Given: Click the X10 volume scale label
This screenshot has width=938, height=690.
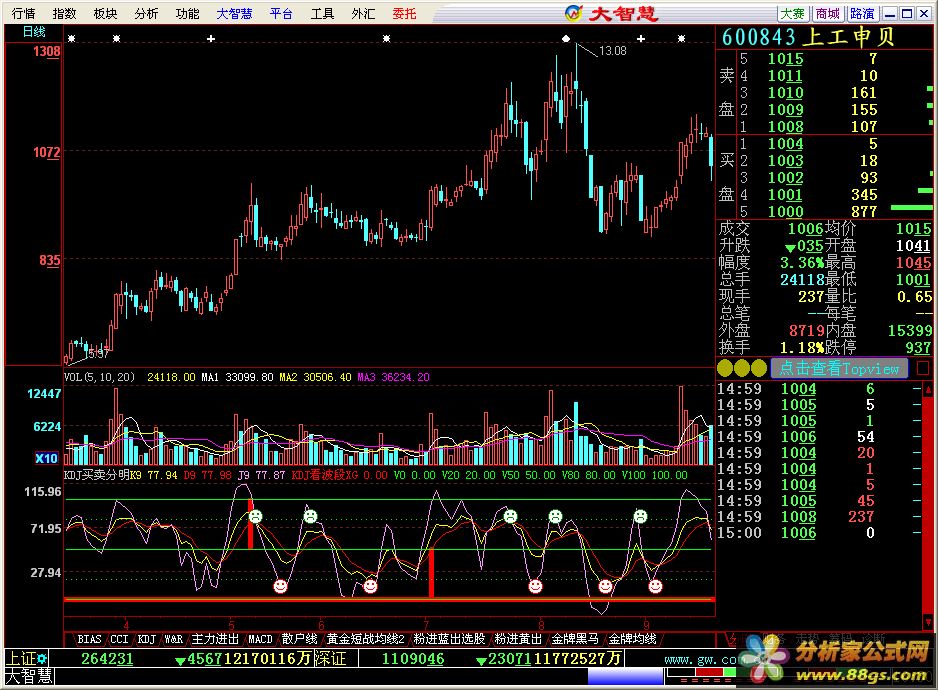Looking at the screenshot, I should [x=46, y=458].
